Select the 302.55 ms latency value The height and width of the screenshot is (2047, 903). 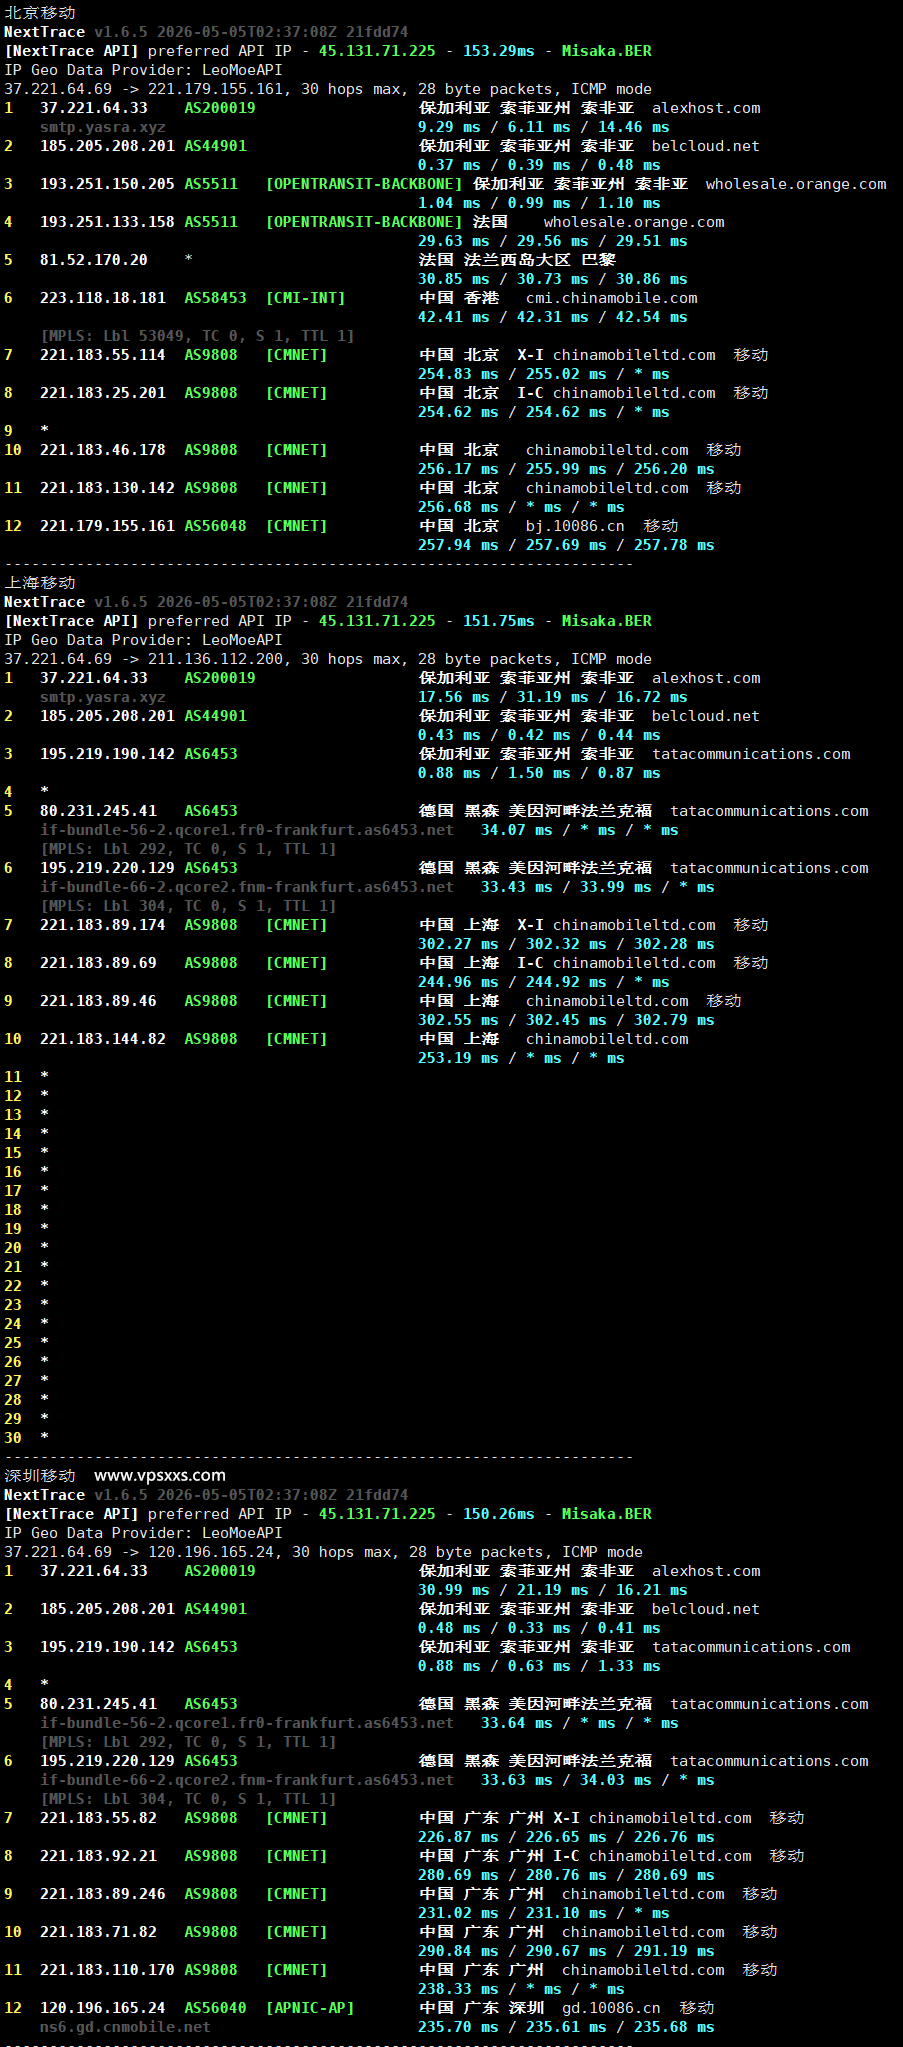click(458, 1020)
